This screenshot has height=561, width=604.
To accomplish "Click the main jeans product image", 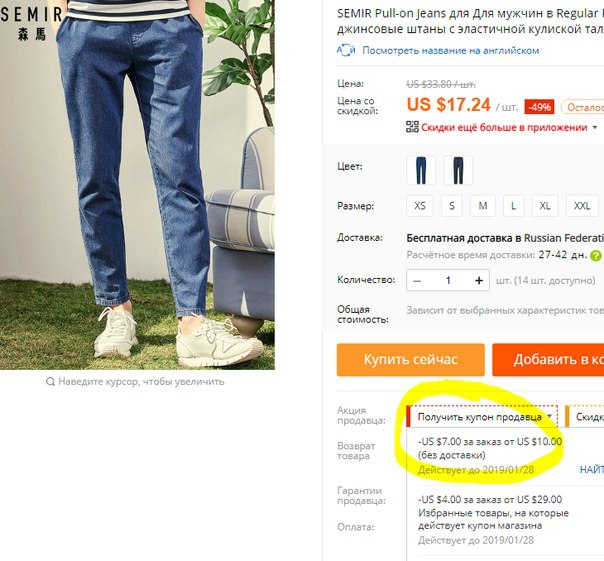I will (x=137, y=185).
